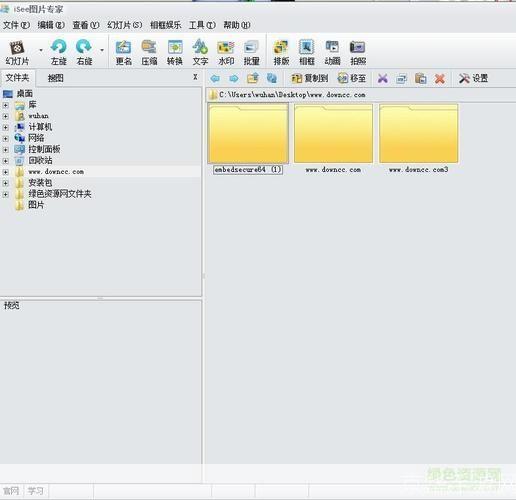Click the embedsecure64 (1) name field
516x500 pixels.
click(x=248, y=170)
